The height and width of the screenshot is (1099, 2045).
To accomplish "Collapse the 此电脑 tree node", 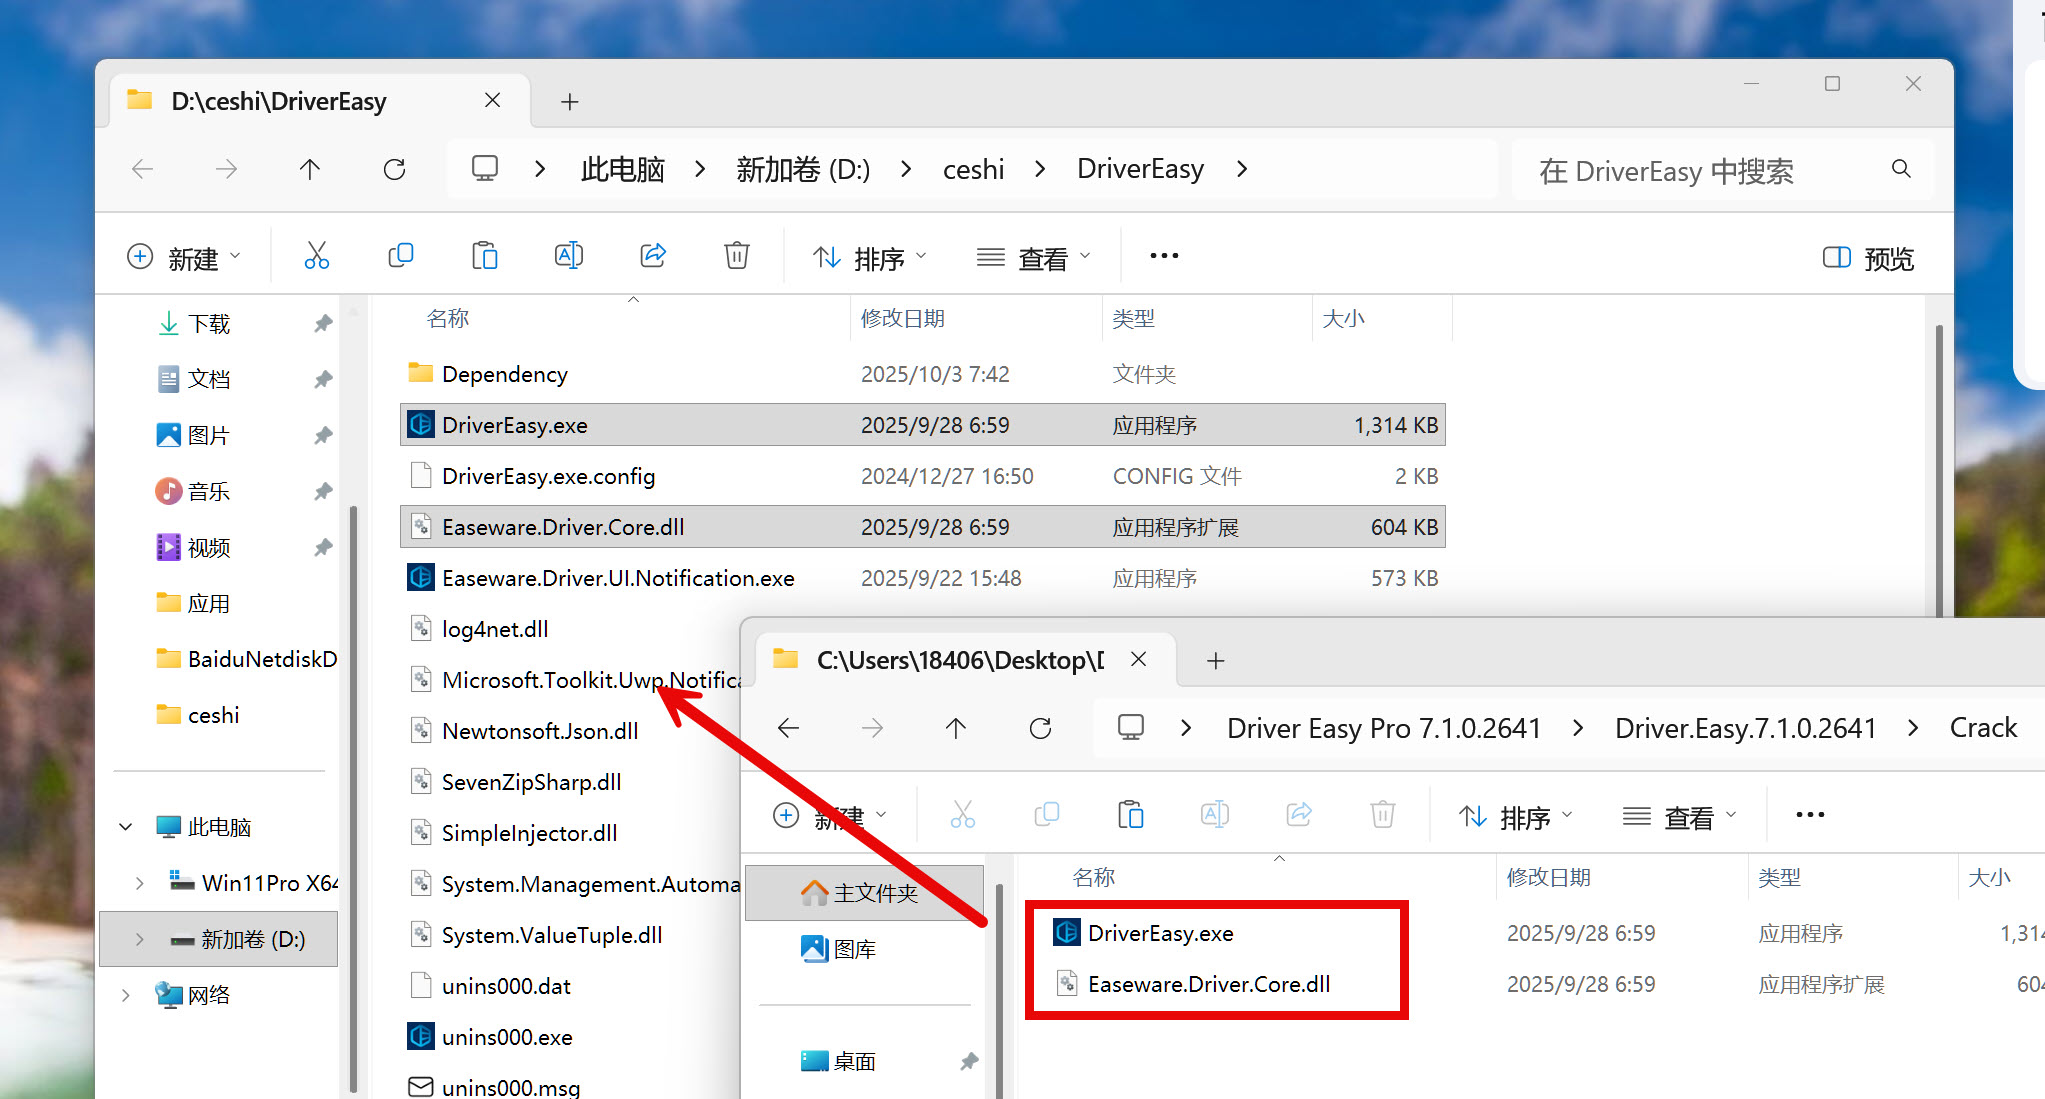I will point(126,827).
